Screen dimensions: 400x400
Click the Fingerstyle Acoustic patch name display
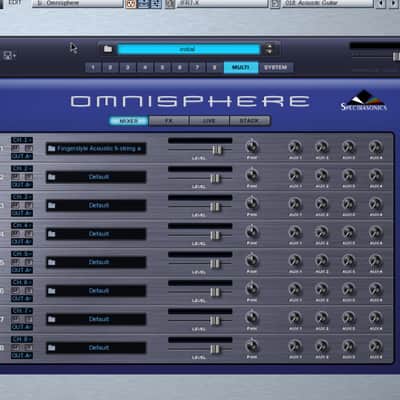[x=96, y=148]
